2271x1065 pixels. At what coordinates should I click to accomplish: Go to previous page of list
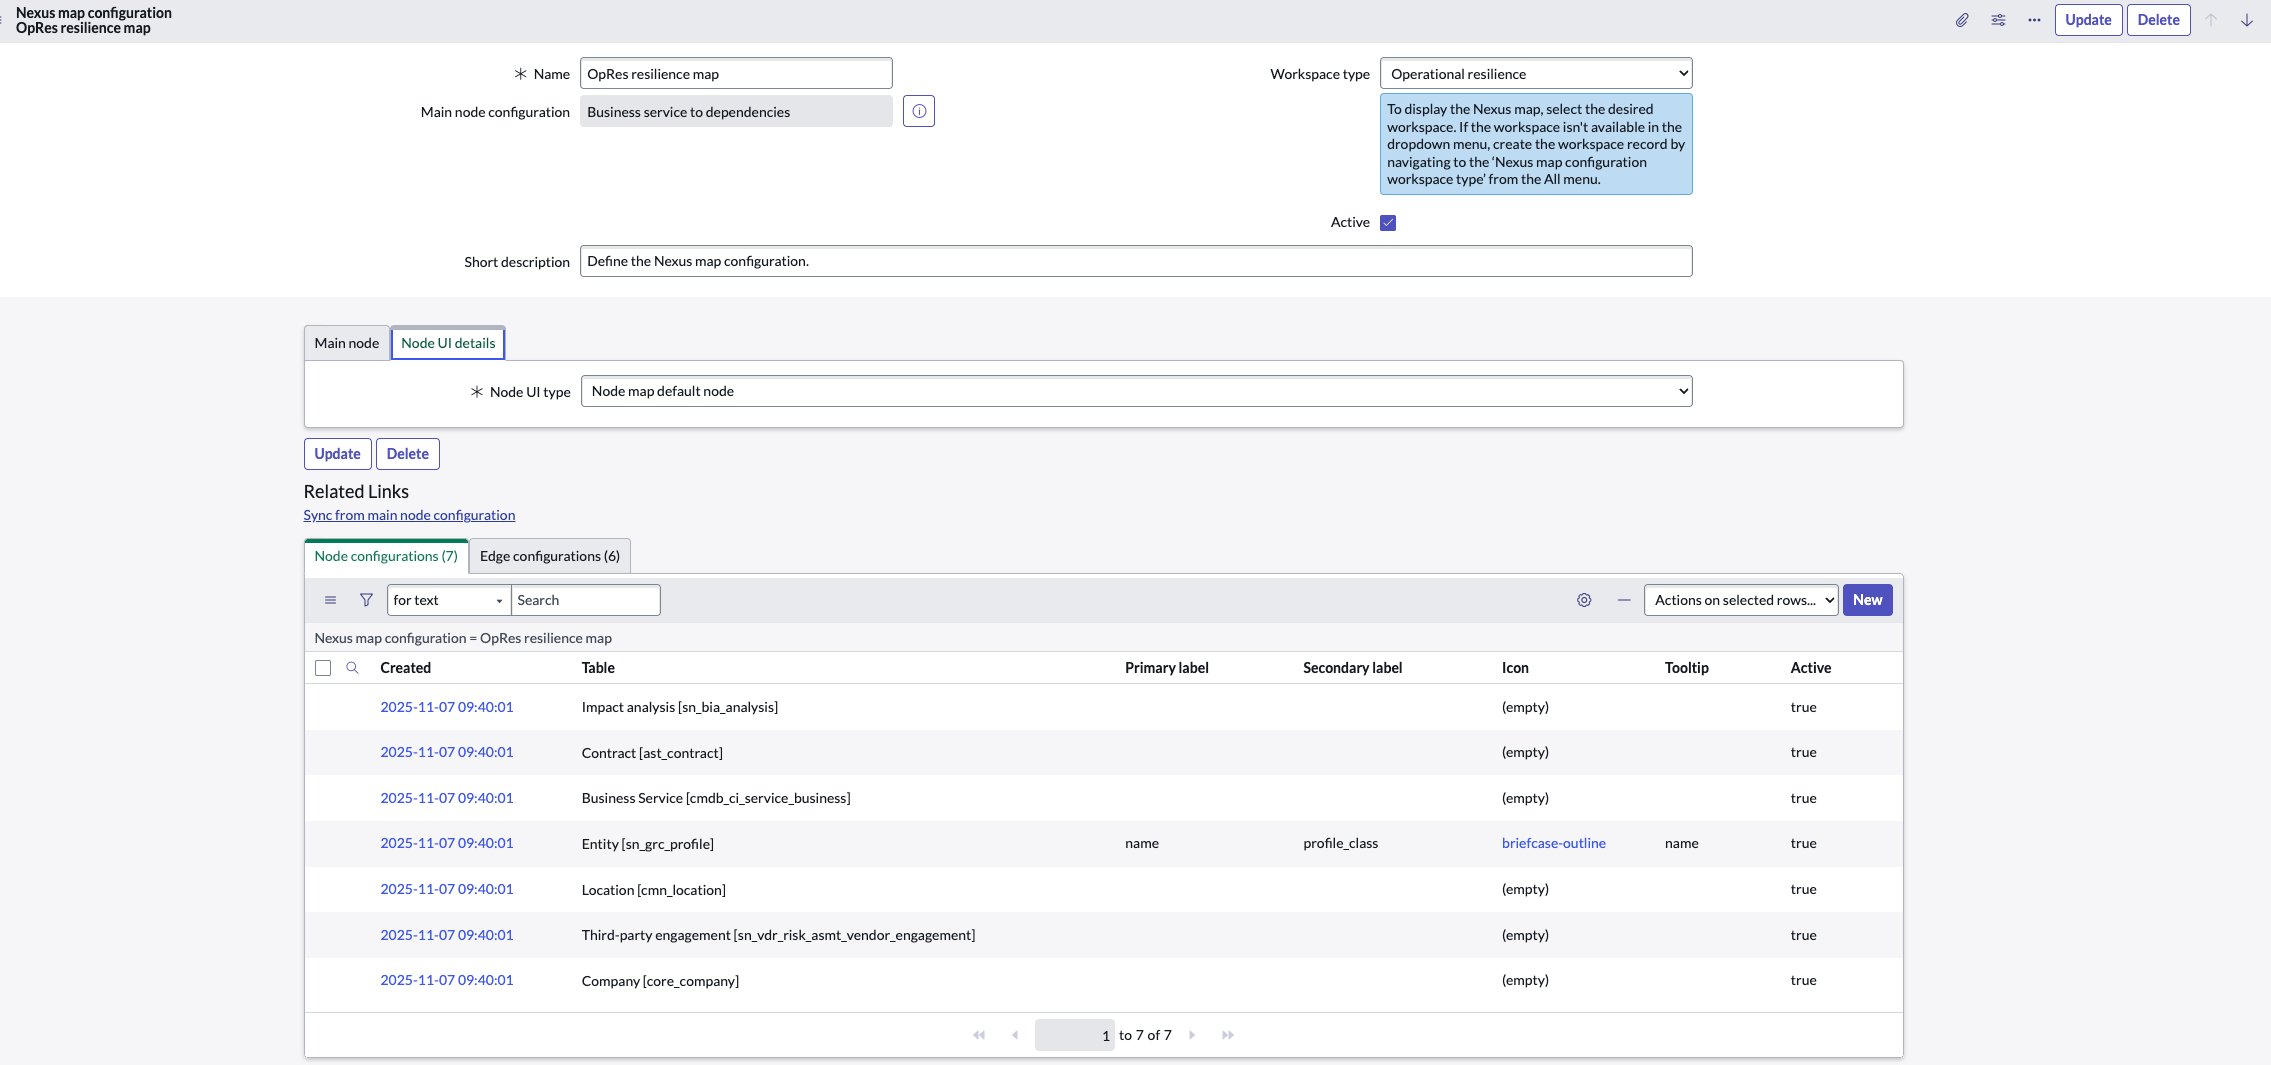1015,1035
